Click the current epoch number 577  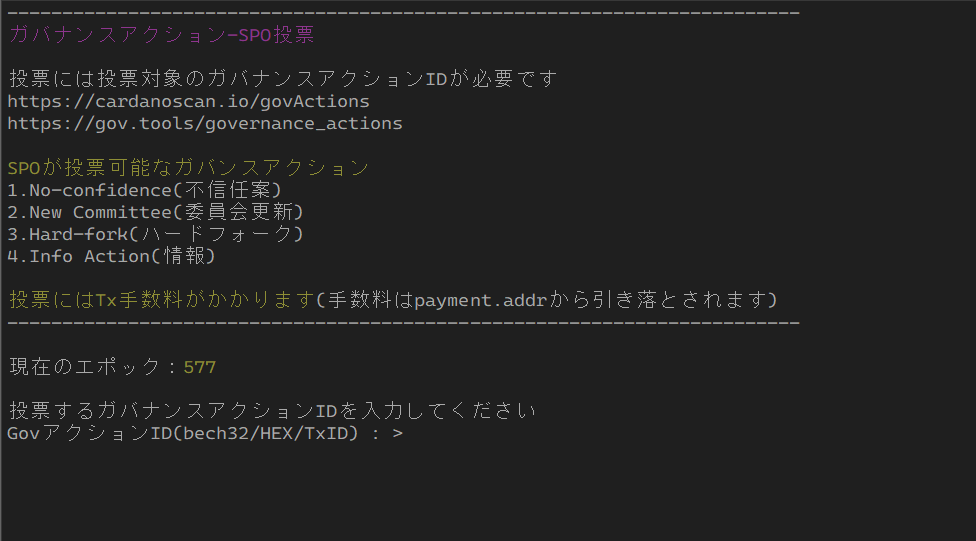[200, 367]
